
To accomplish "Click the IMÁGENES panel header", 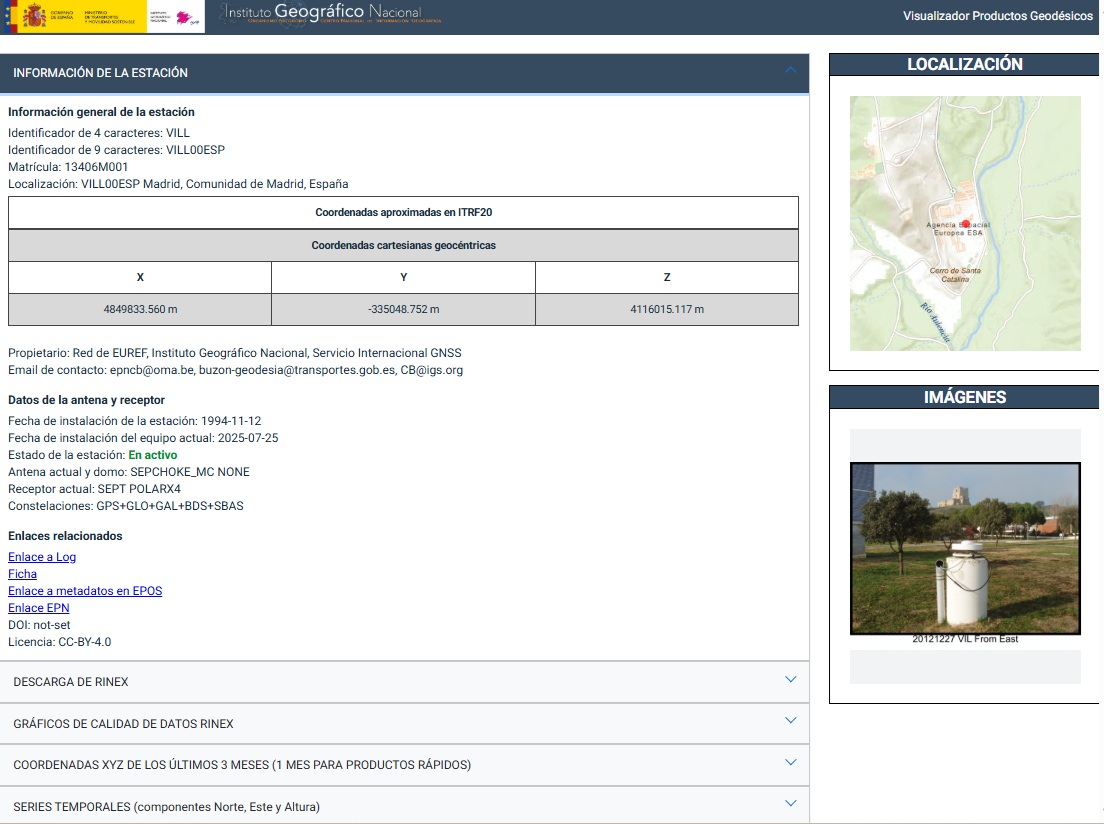I will pos(964,397).
